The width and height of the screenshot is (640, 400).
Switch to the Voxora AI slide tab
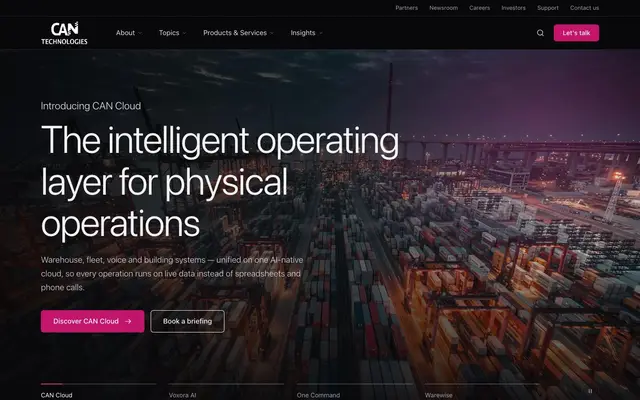tap(227, 391)
